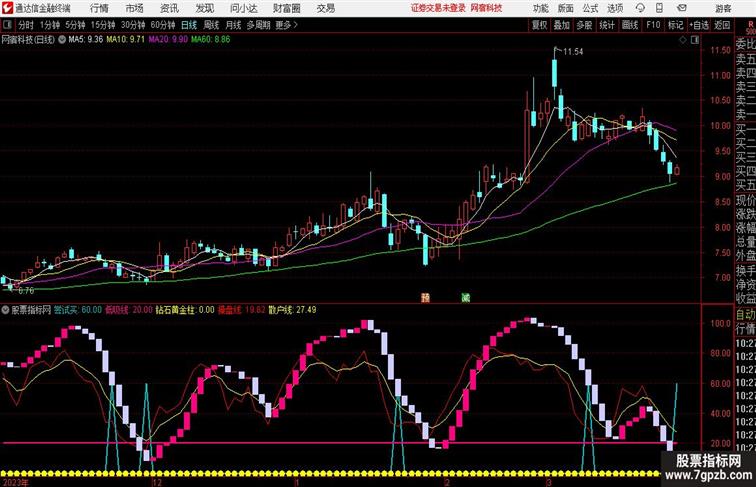This screenshot has height=487, width=756.
Task: Switch to the 60分钟 period tab
Action: pos(162,25)
